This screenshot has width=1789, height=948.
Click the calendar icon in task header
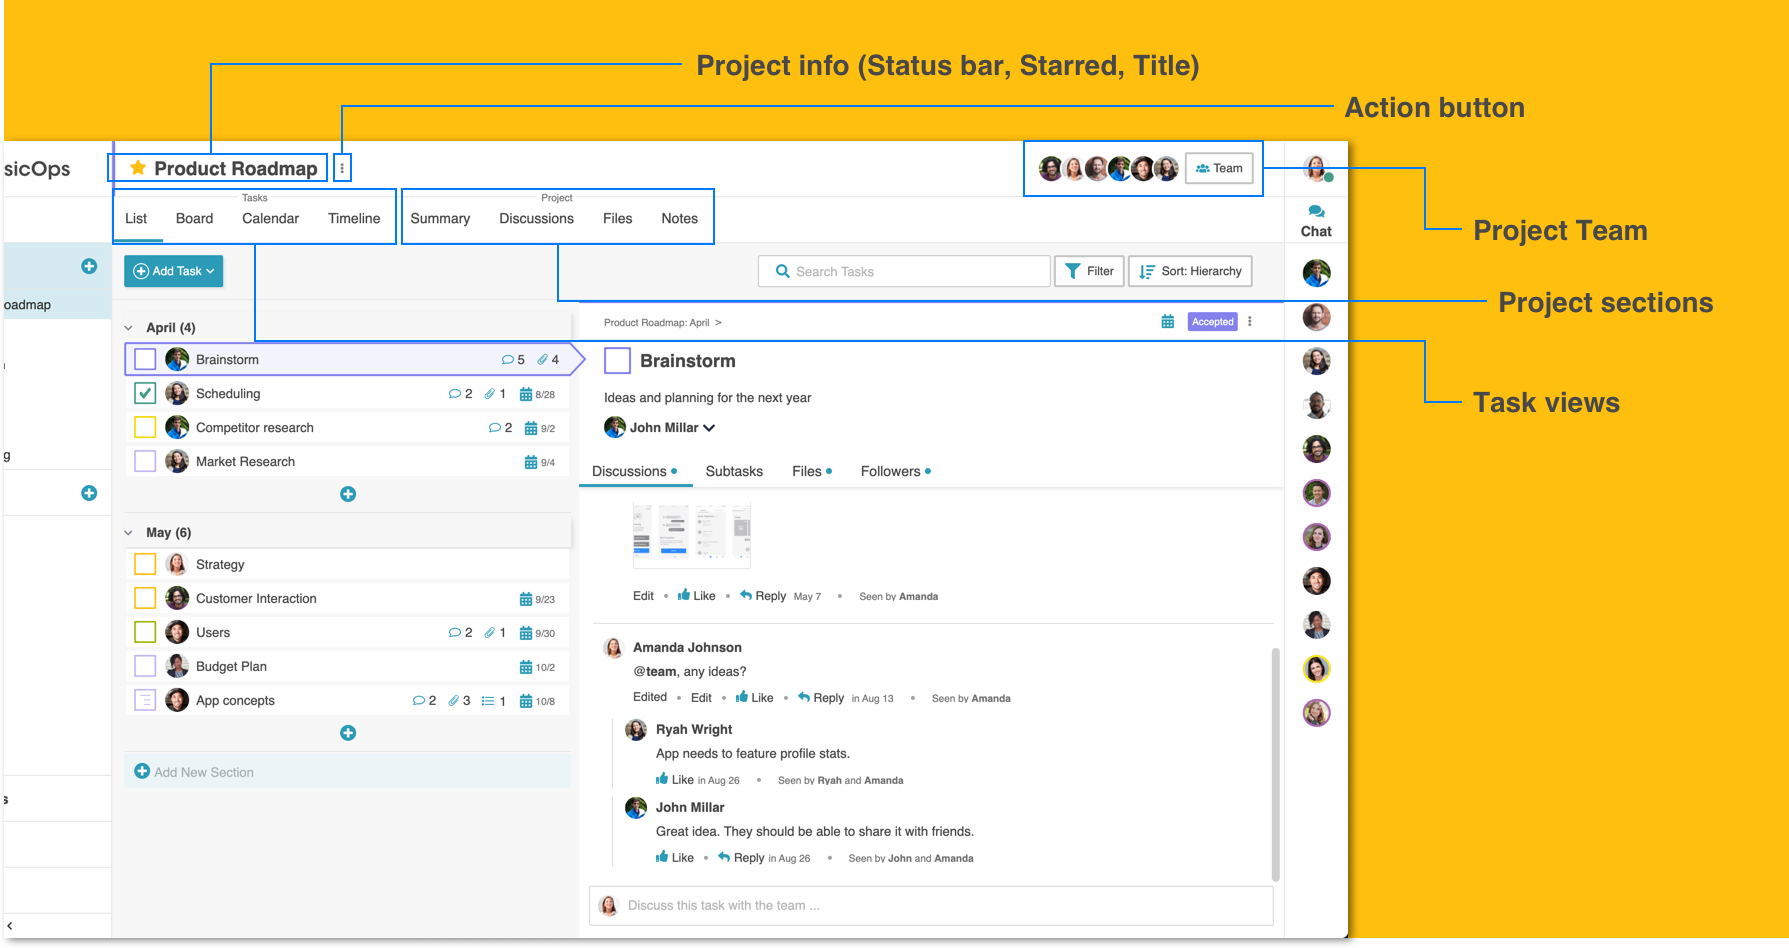(1167, 322)
